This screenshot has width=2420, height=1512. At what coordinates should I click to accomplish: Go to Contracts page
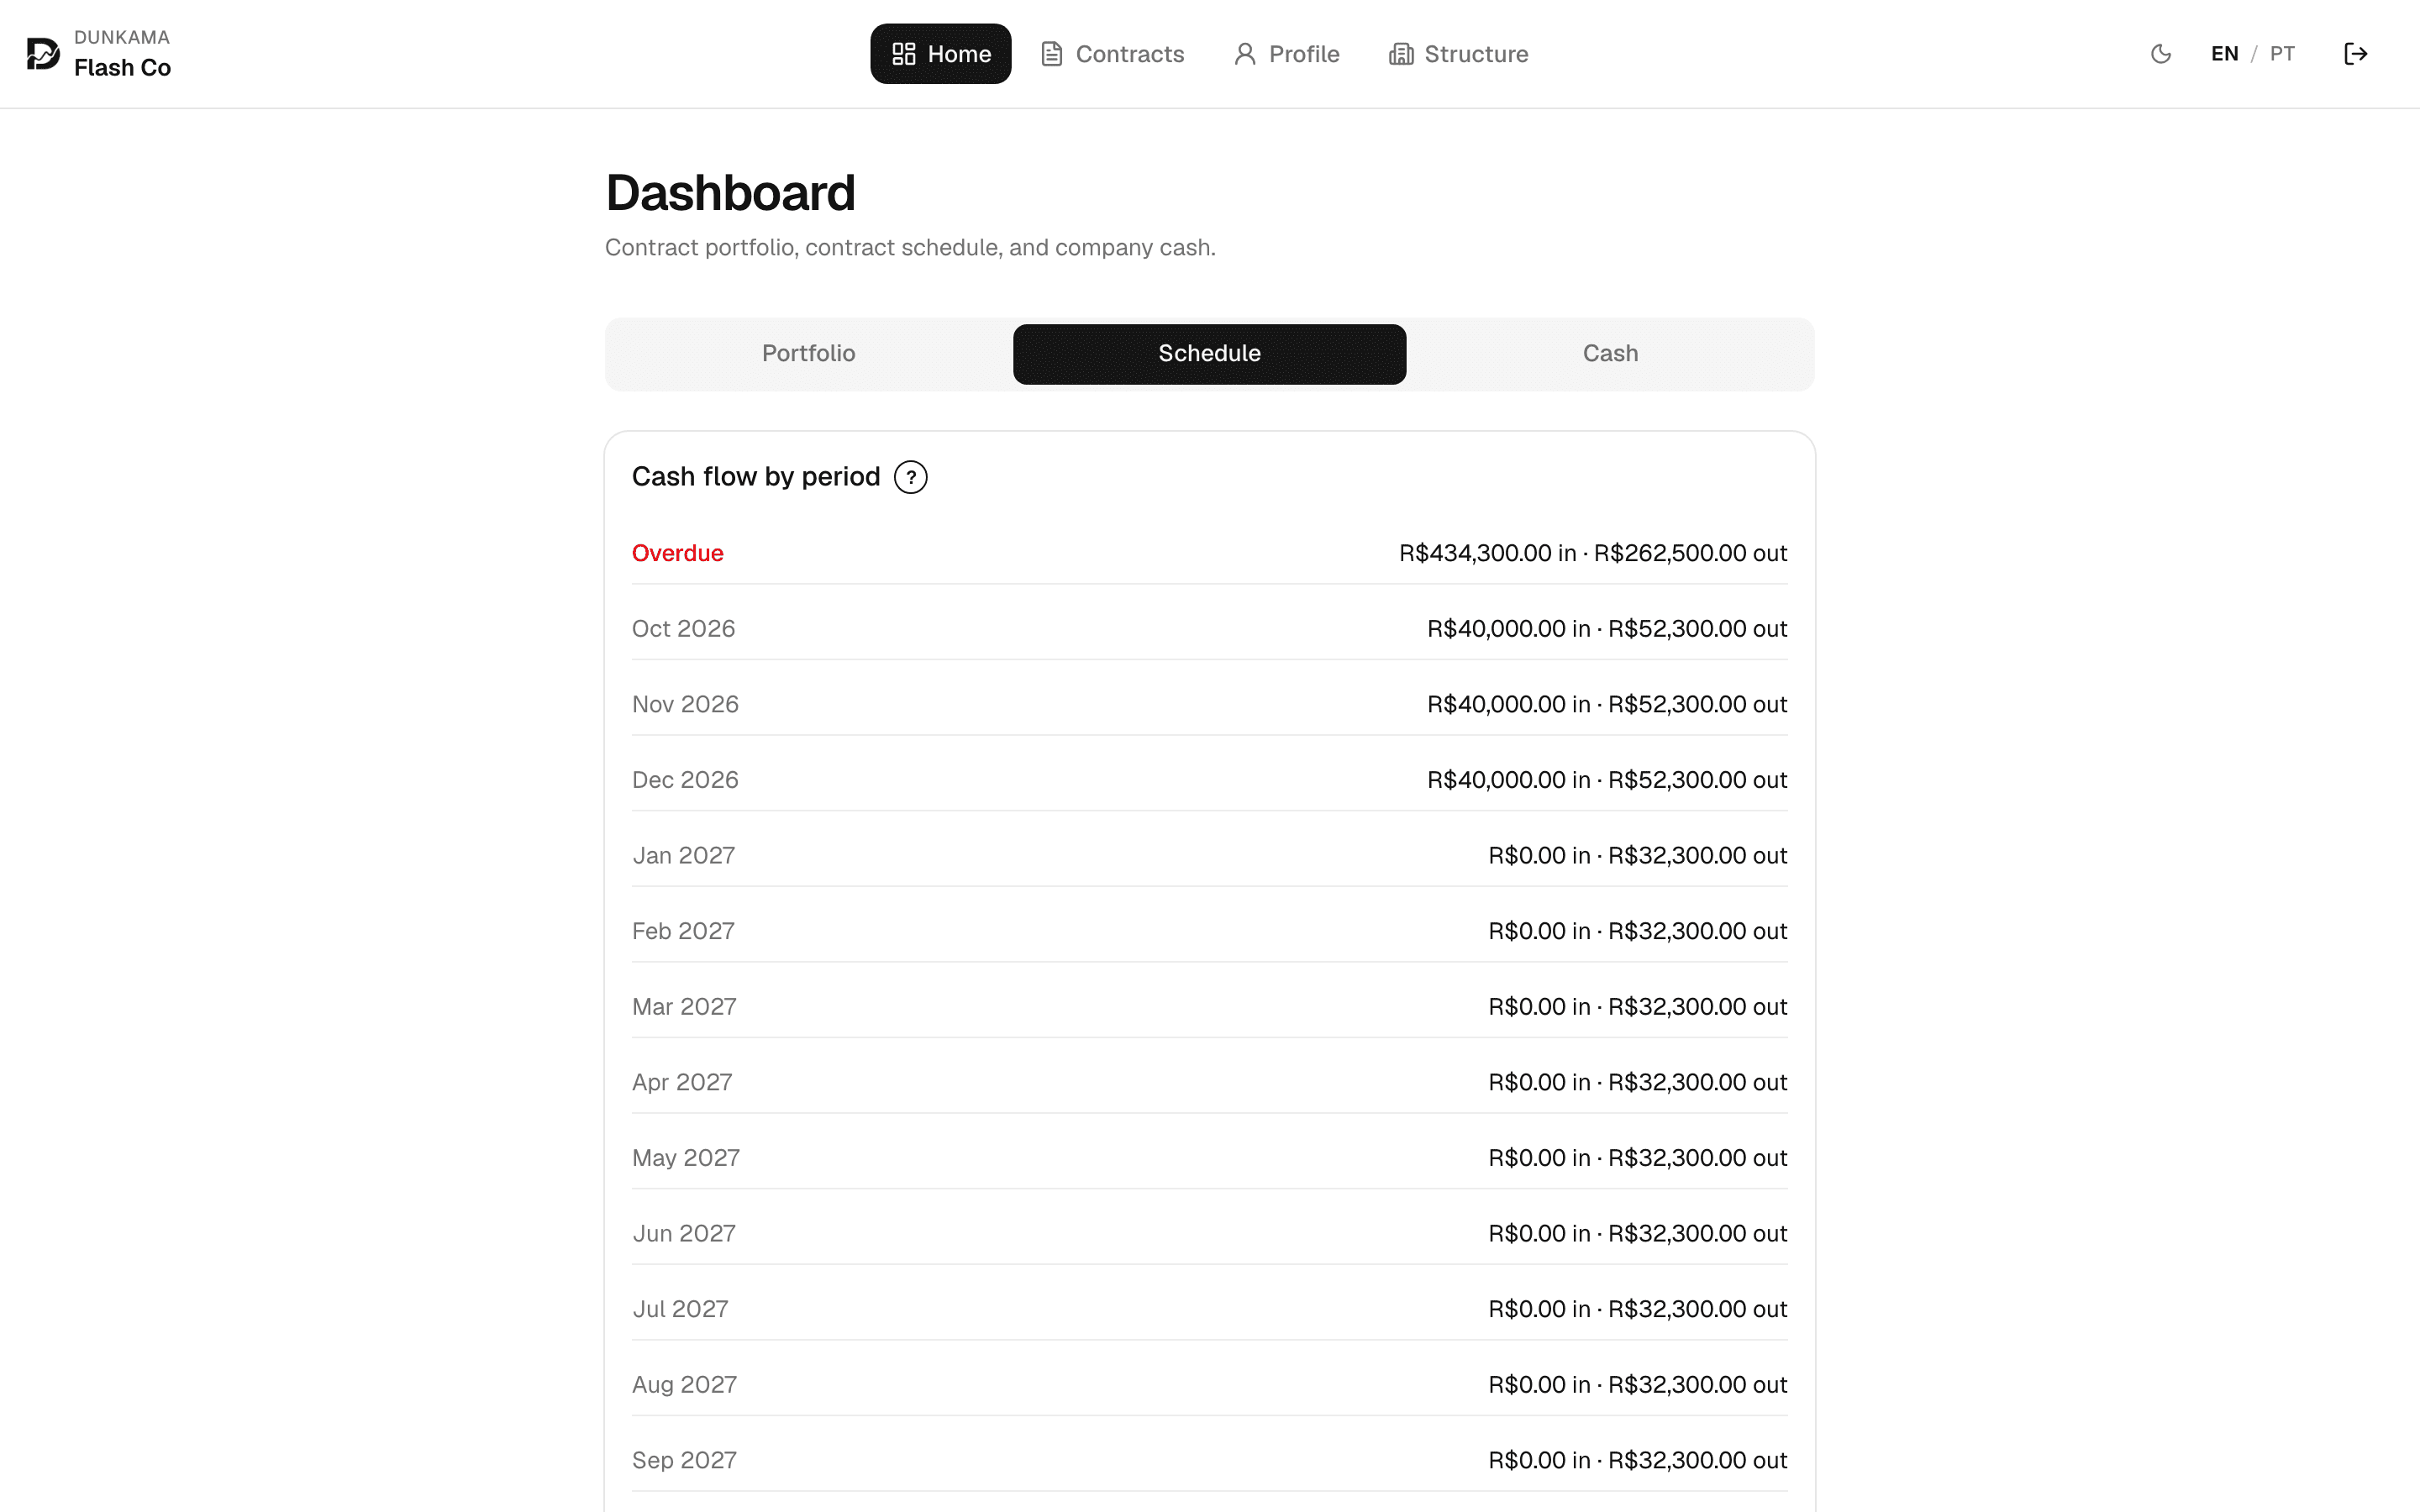click(1112, 54)
